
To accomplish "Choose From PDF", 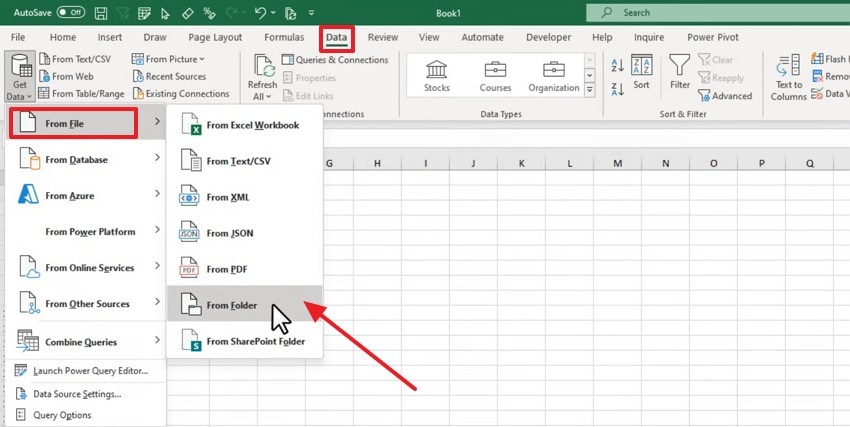I will [x=244, y=269].
